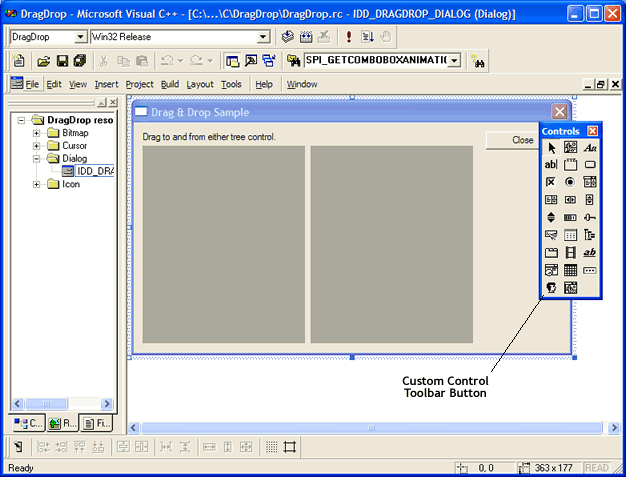Open the Build menu
This screenshot has width=626, height=477.
click(170, 85)
